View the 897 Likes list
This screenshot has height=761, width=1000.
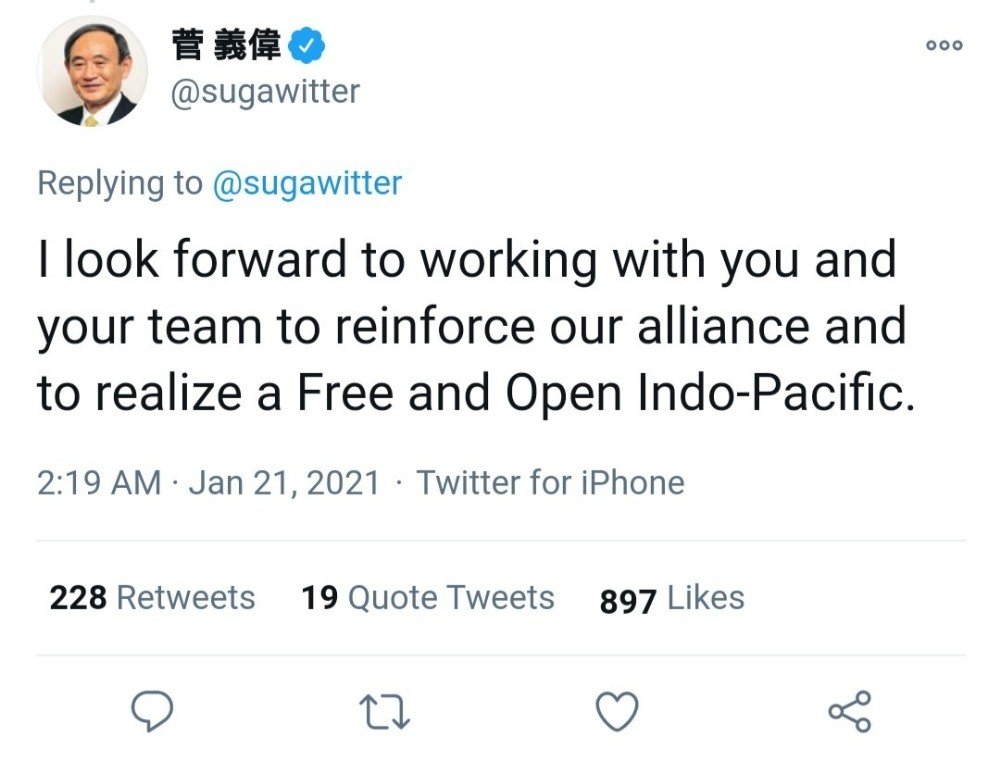672,599
